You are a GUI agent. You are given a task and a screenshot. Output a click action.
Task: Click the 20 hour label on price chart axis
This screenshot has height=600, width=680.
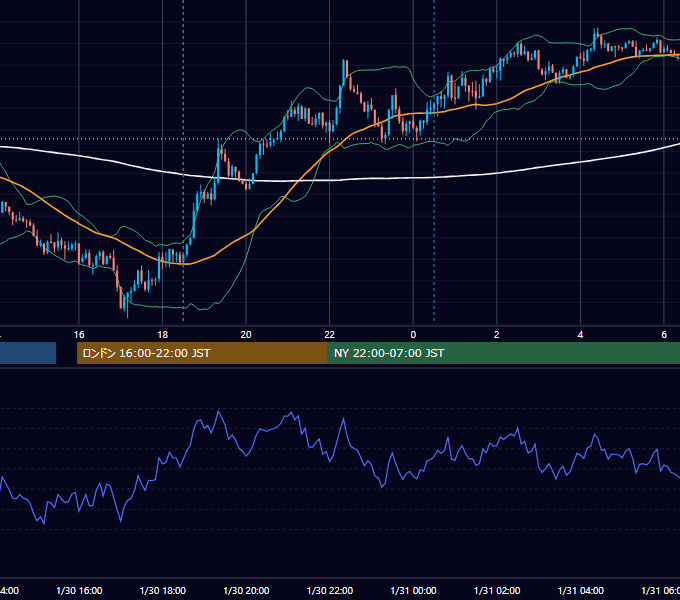pyautogui.click(x=246, y=335)
